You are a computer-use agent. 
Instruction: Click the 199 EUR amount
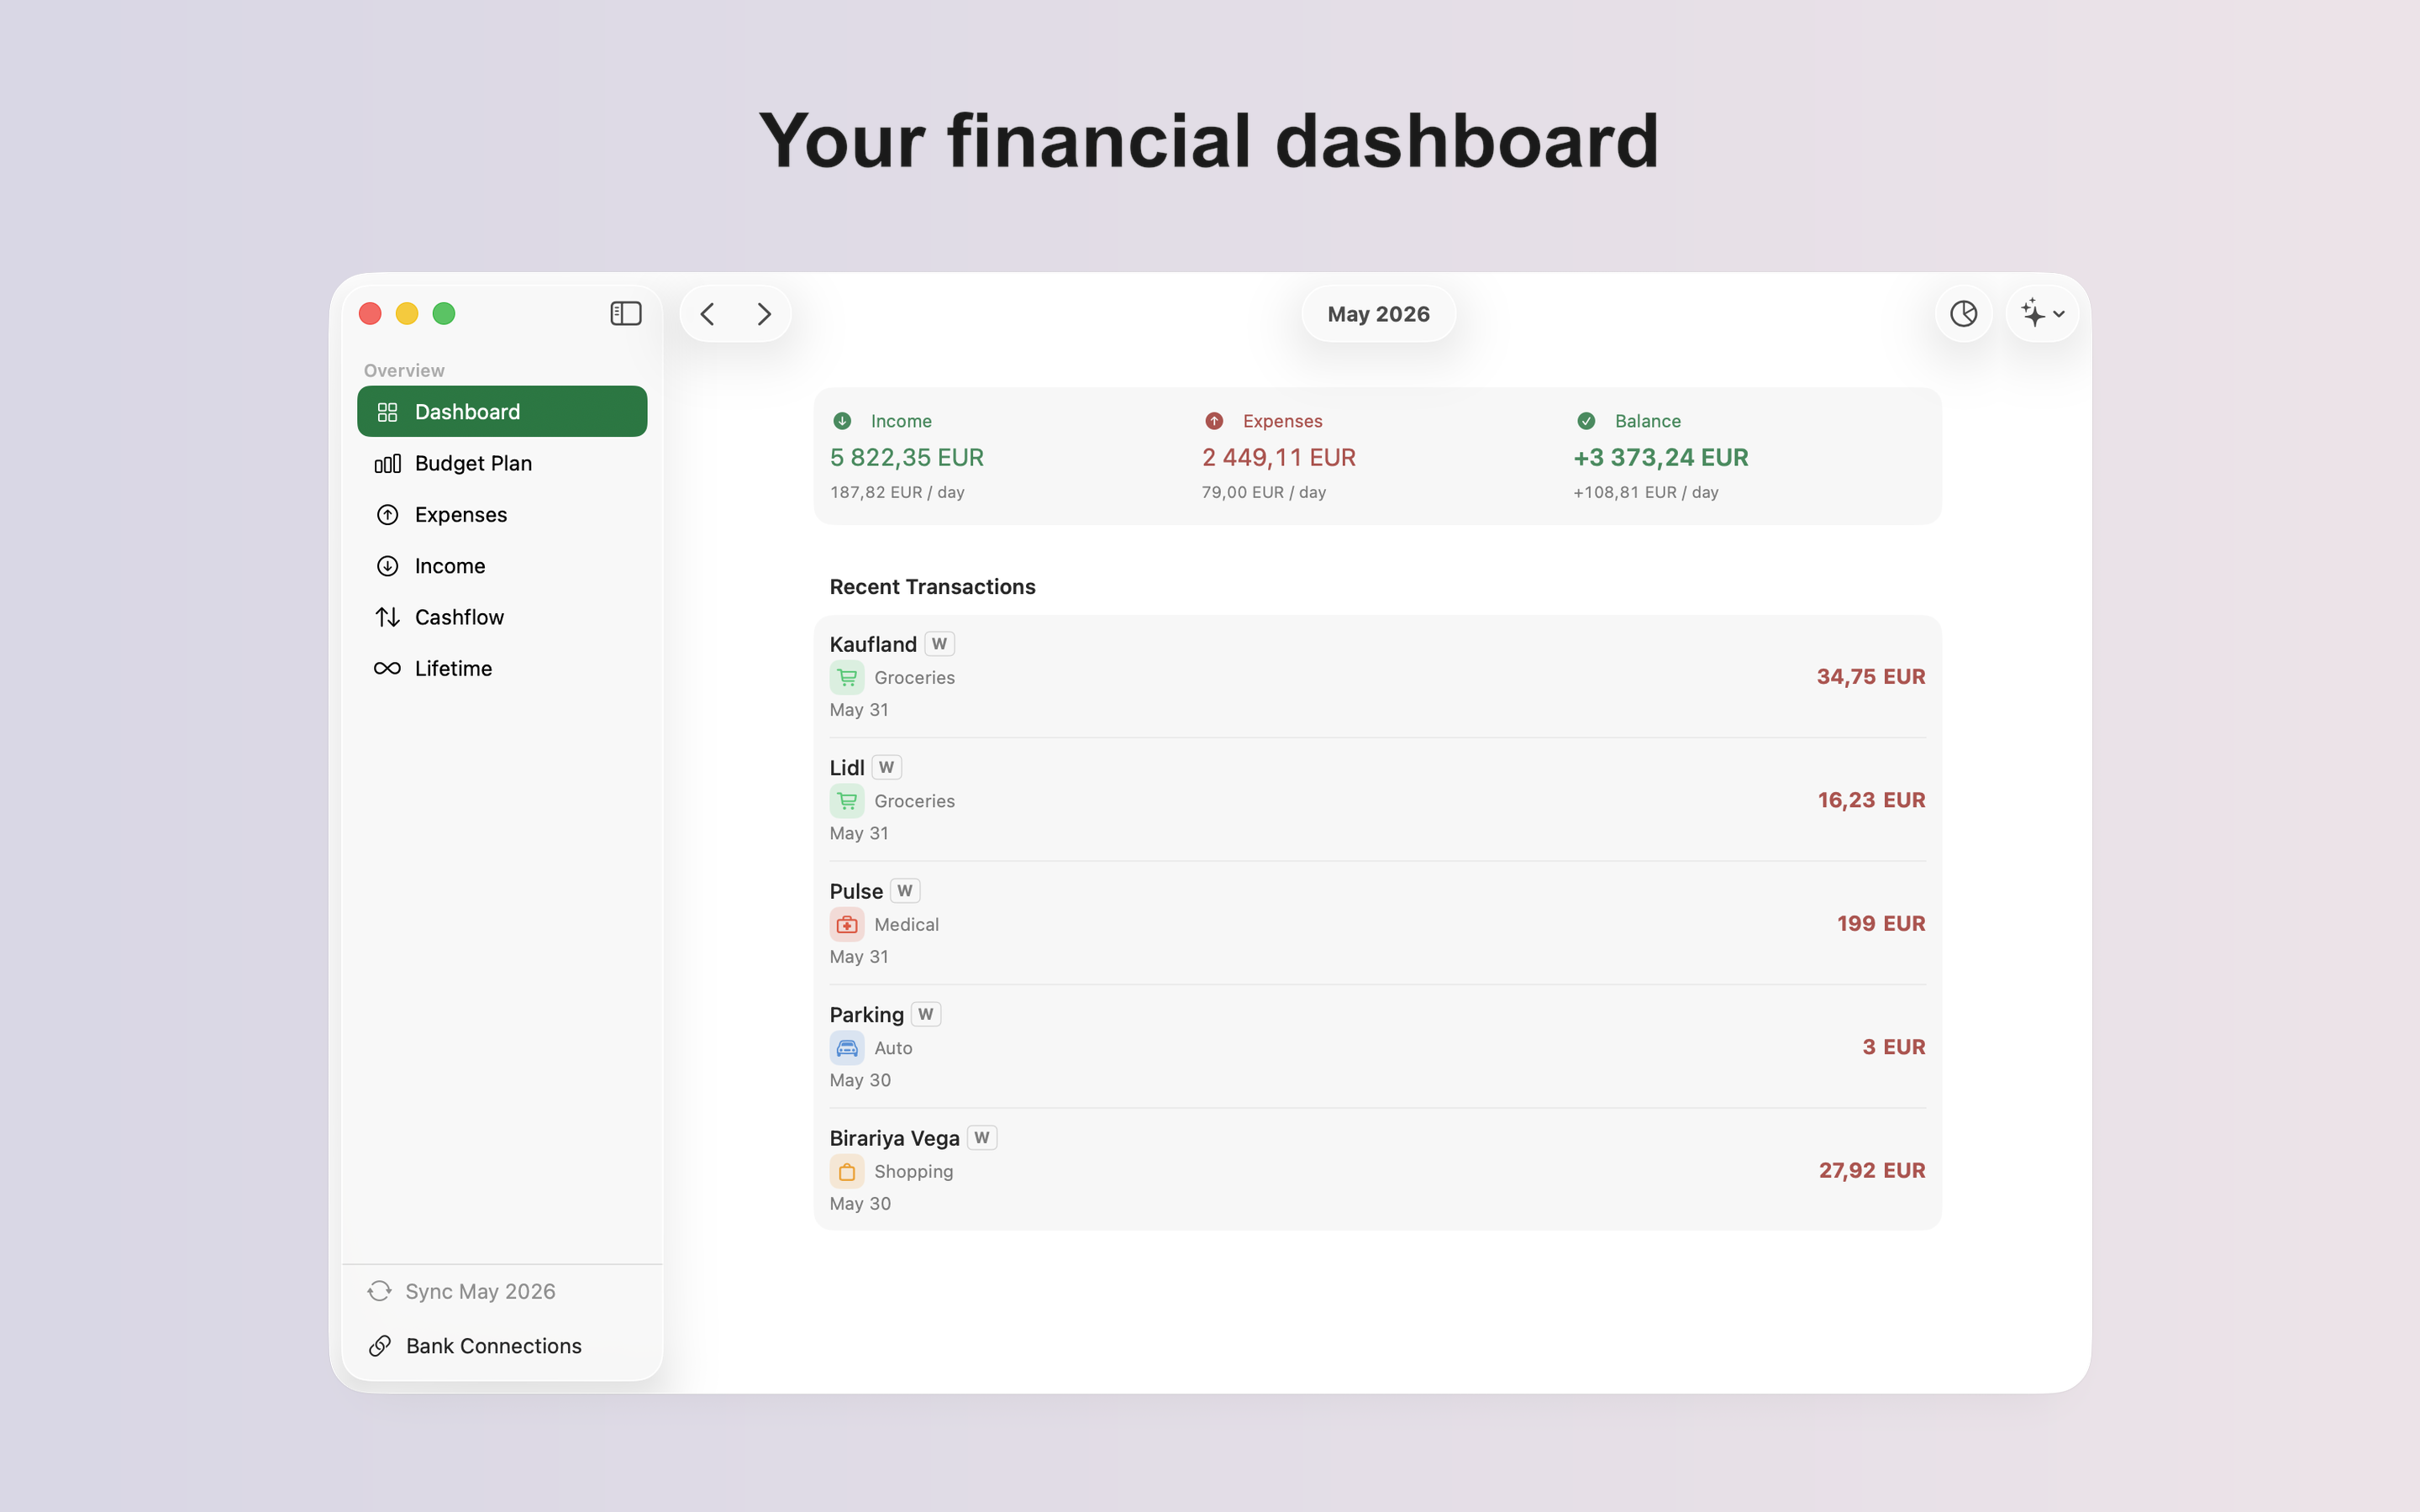1881,923
